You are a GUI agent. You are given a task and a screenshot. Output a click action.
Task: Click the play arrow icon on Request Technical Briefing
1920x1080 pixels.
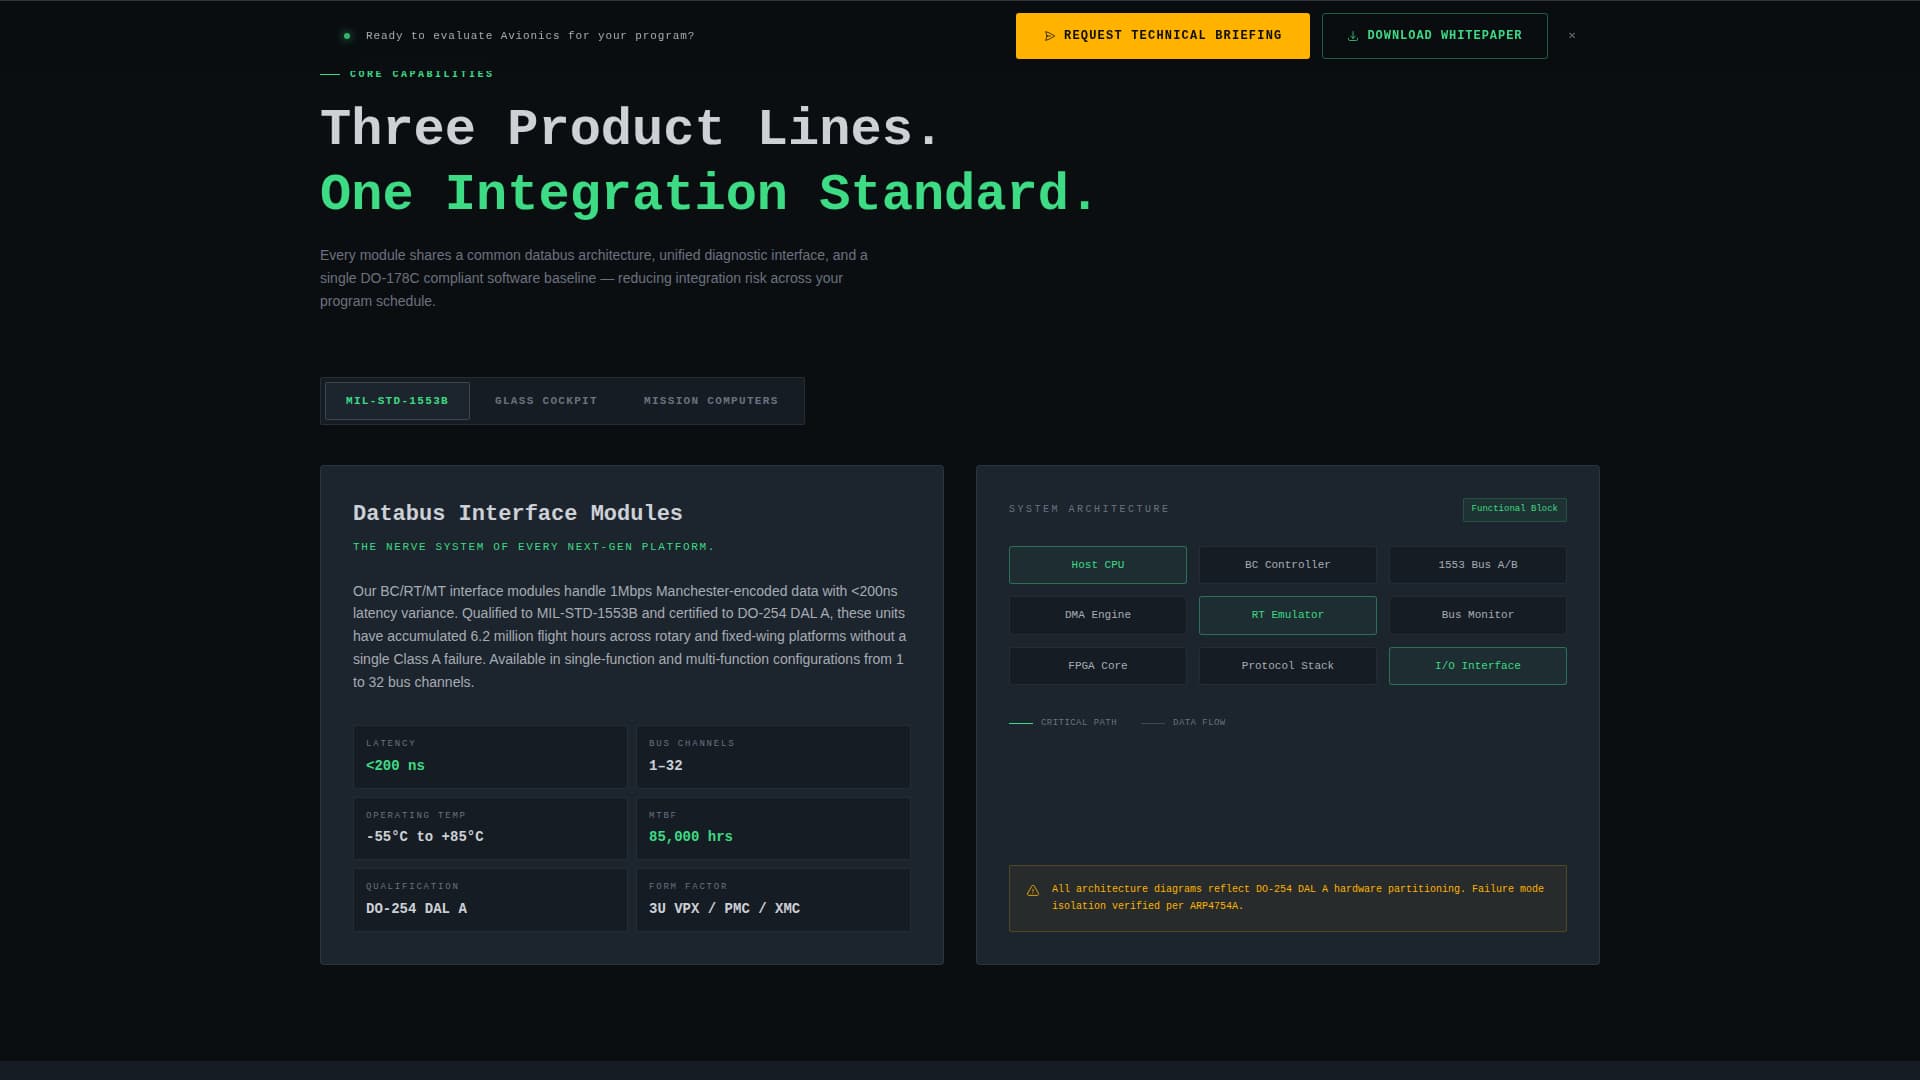1049,35
